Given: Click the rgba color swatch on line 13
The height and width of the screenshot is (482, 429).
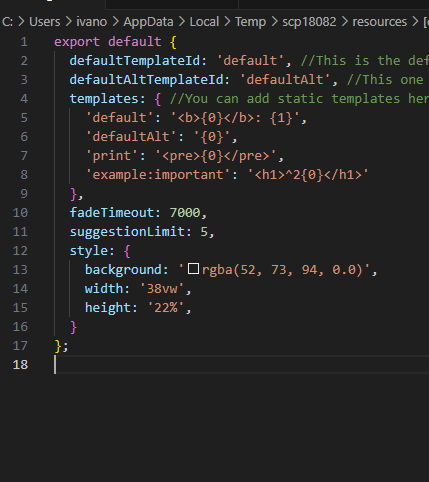Looking at the screenshot, I should (193, 269).
